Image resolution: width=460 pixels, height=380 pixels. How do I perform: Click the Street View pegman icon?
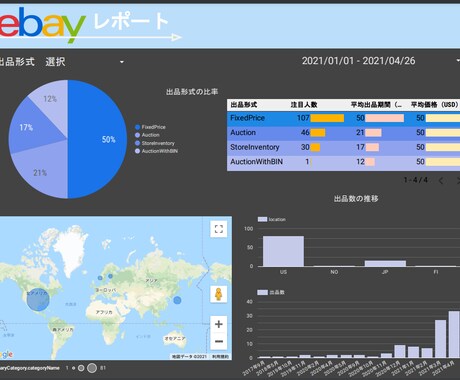pos(219,294)
